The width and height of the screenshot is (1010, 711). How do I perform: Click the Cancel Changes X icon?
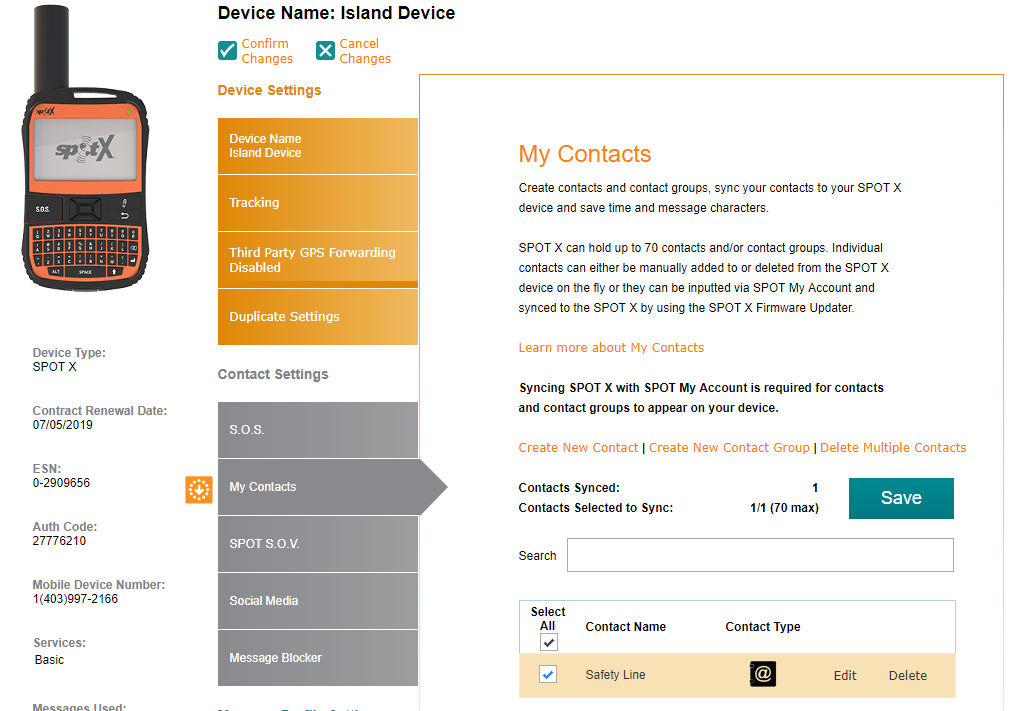(x=325, y=51)
